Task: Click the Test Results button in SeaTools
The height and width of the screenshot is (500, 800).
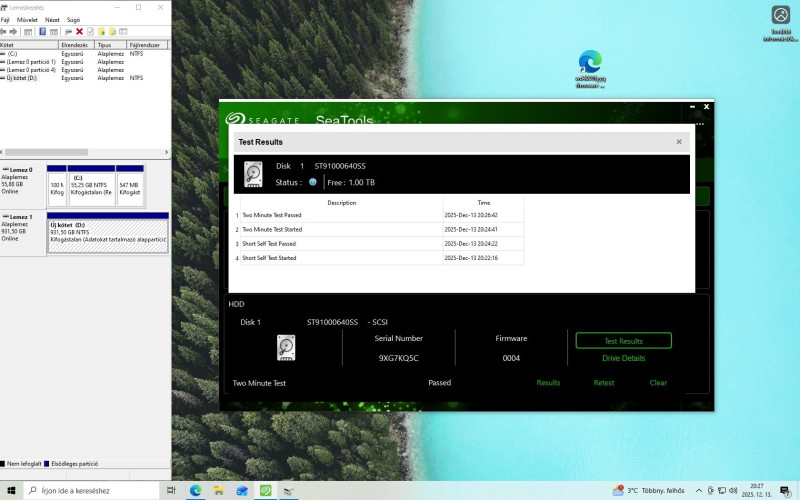Action: click(x=623, y=341)
